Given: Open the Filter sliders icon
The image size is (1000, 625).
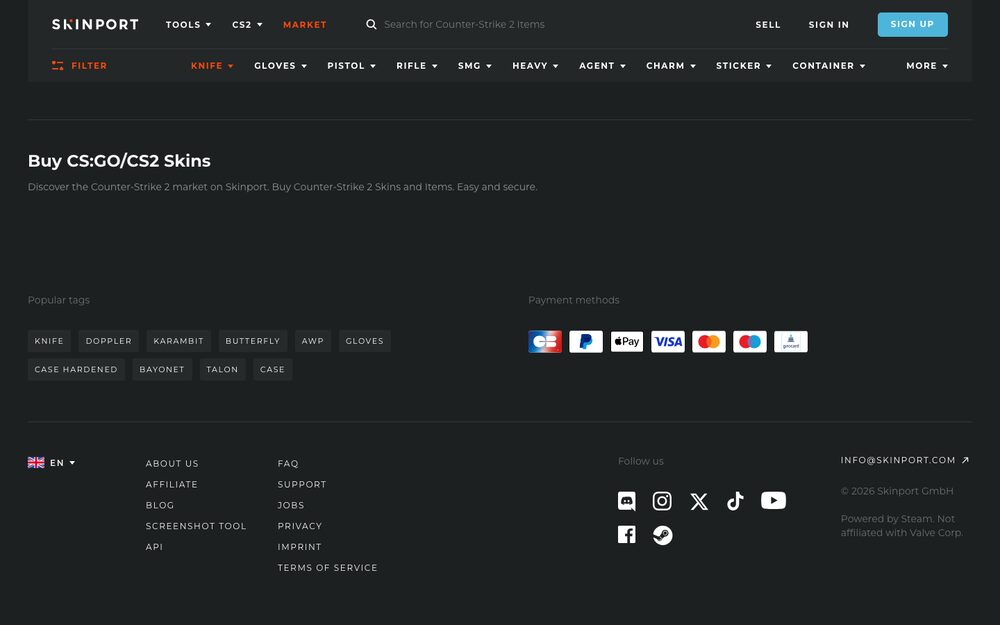Looking at the screenshot, I should (x=57, y=66).
